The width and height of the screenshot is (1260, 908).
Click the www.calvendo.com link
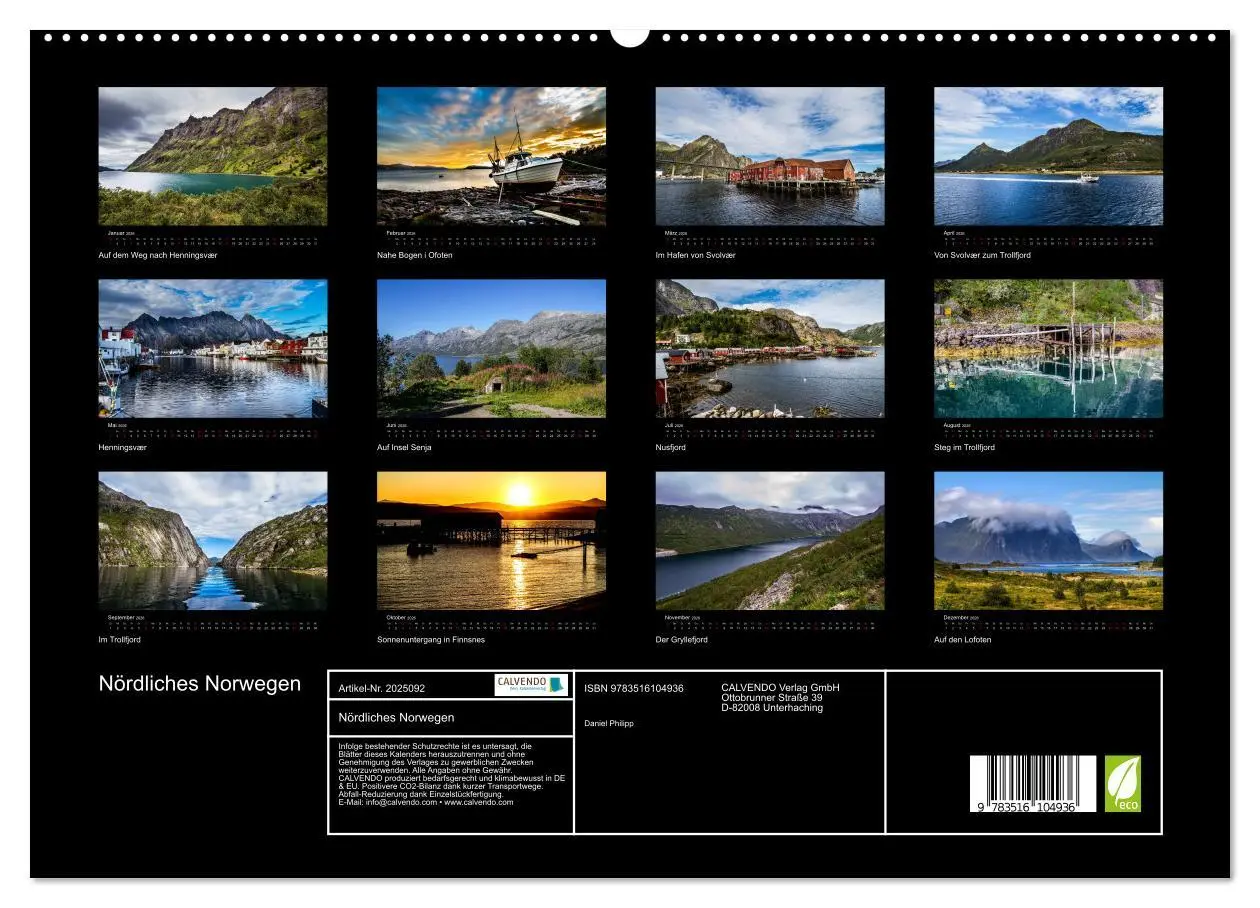[x=479, y=802]
